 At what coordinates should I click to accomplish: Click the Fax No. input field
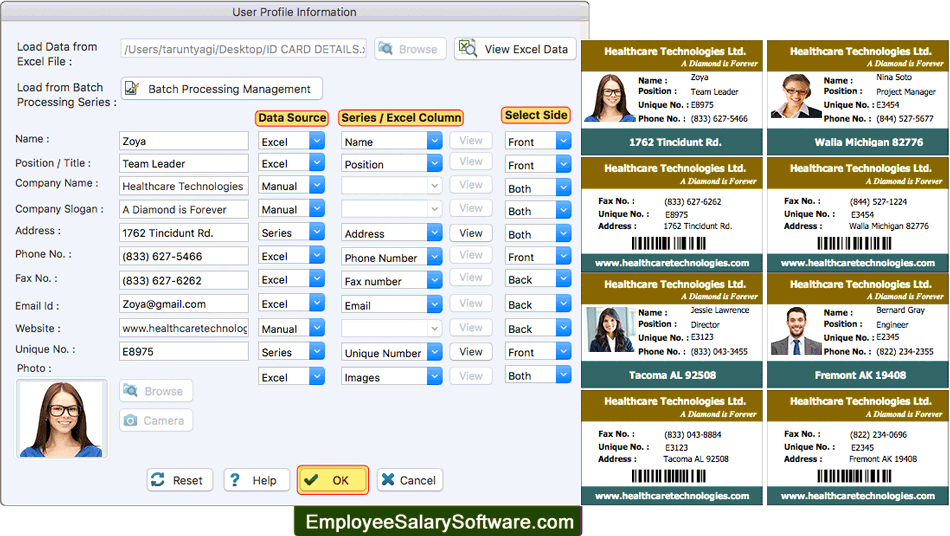click(184, 280)
